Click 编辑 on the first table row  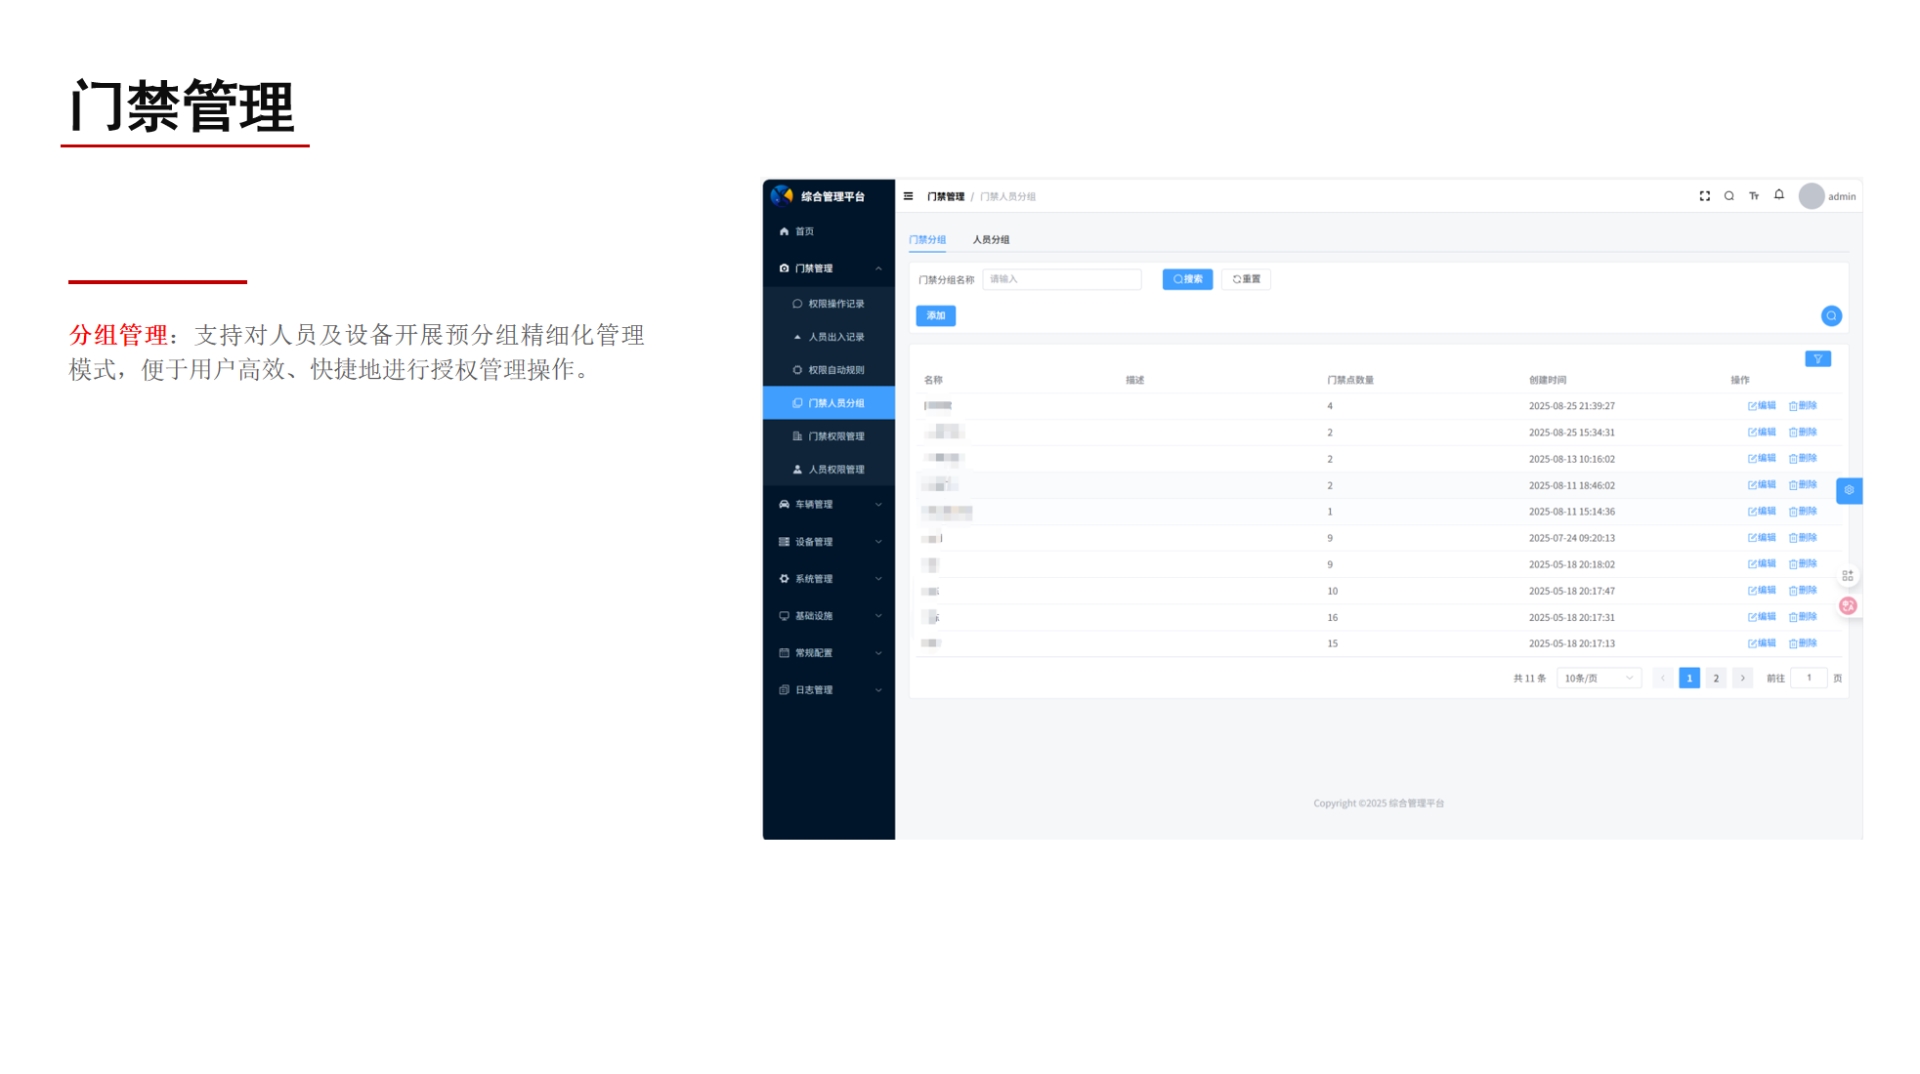point(1760,405)
